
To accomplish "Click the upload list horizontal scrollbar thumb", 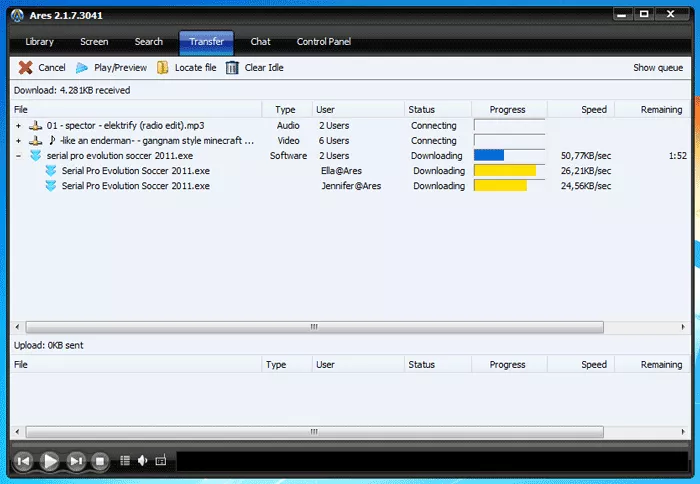I will pyautogui.click(x=314, y=432).
